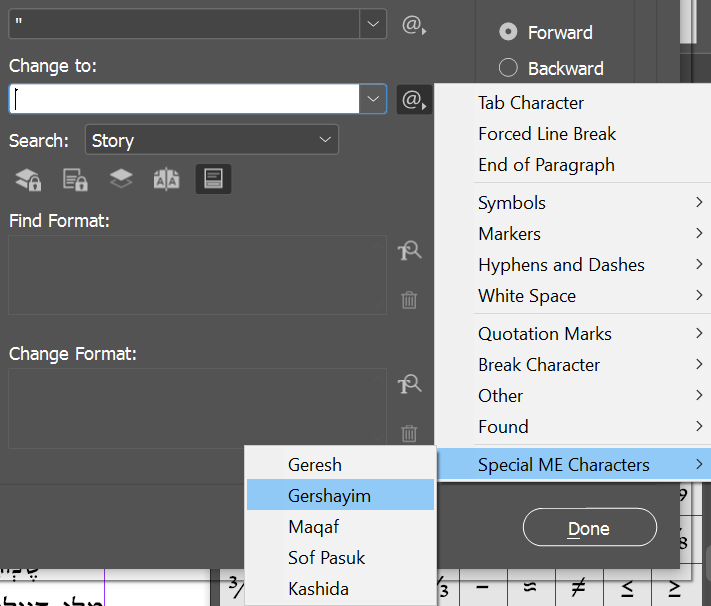Select the Backward direction radio button
711x606 pixels.
point(508,68)
